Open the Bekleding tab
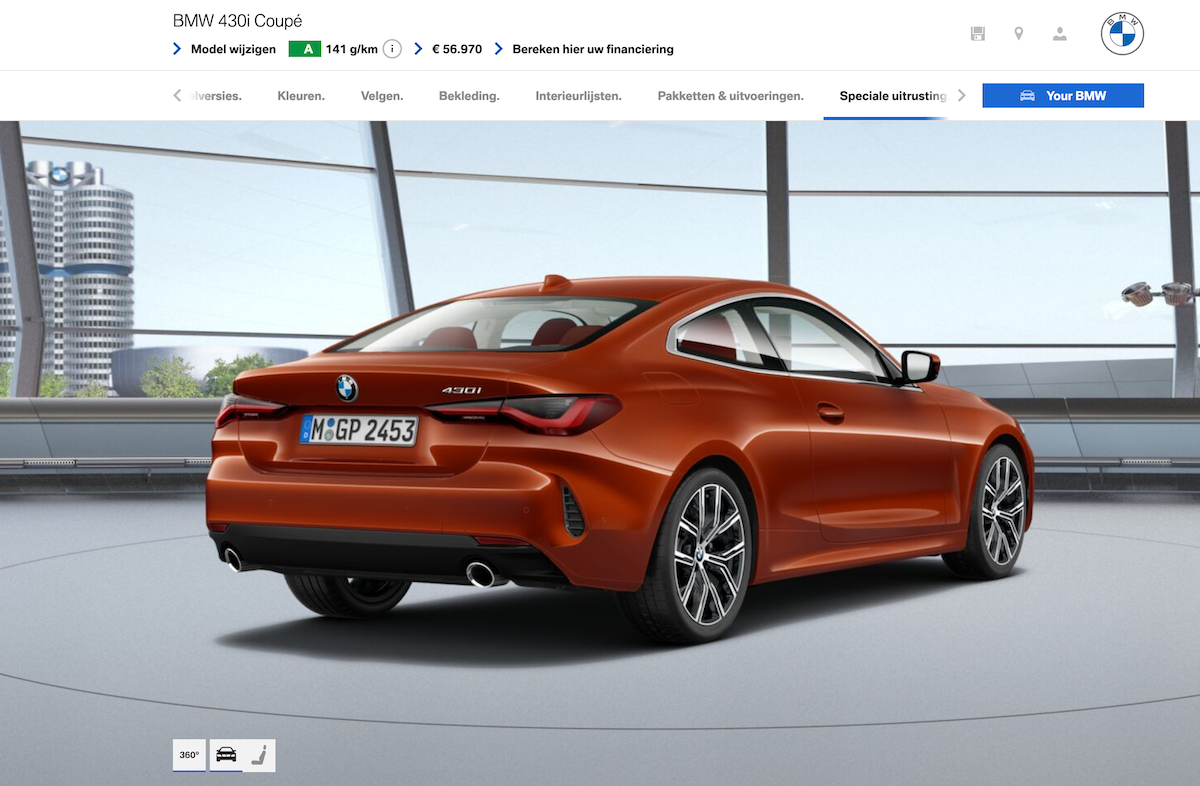The width and height of the screenshot is (1200, 786). click(469, 96)
